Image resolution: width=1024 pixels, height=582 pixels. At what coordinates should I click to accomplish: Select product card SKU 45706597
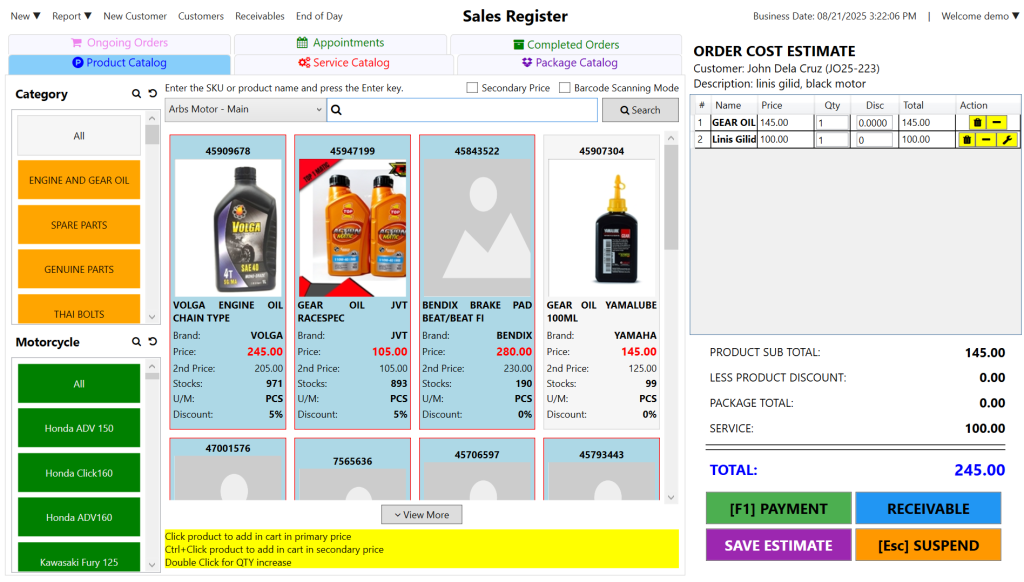point(477,469)
